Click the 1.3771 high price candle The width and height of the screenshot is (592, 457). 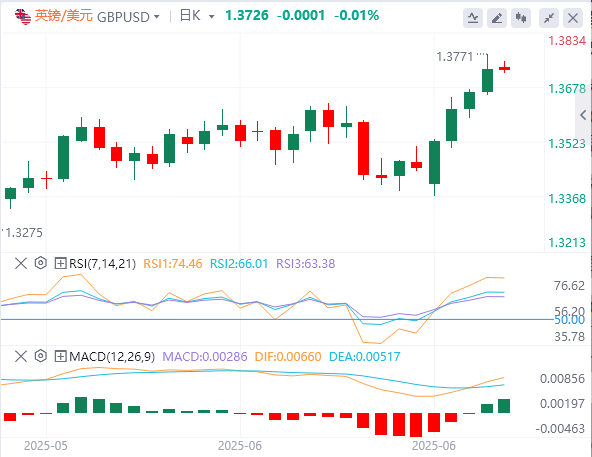click(487, 74)
